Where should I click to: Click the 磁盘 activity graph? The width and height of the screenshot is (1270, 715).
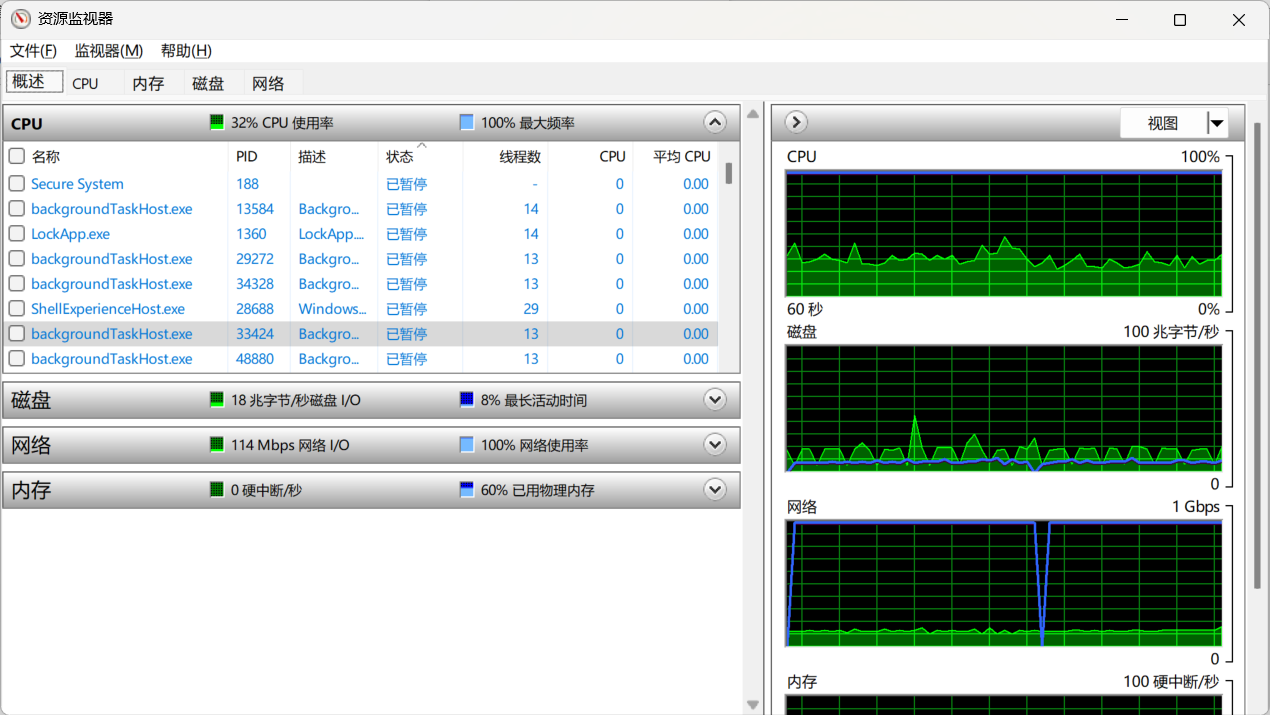[x=1004, y=408]
